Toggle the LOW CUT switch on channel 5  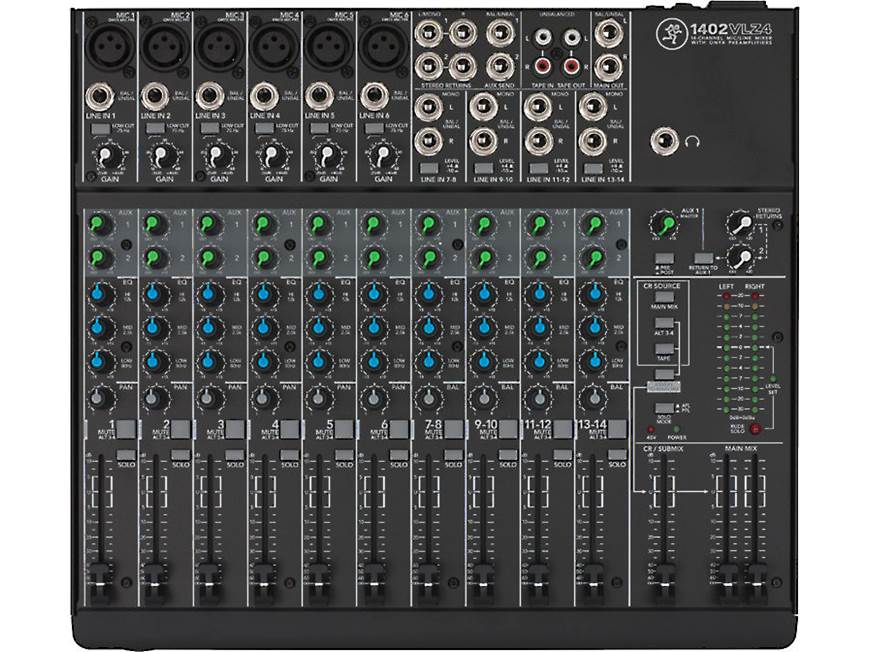319,129
